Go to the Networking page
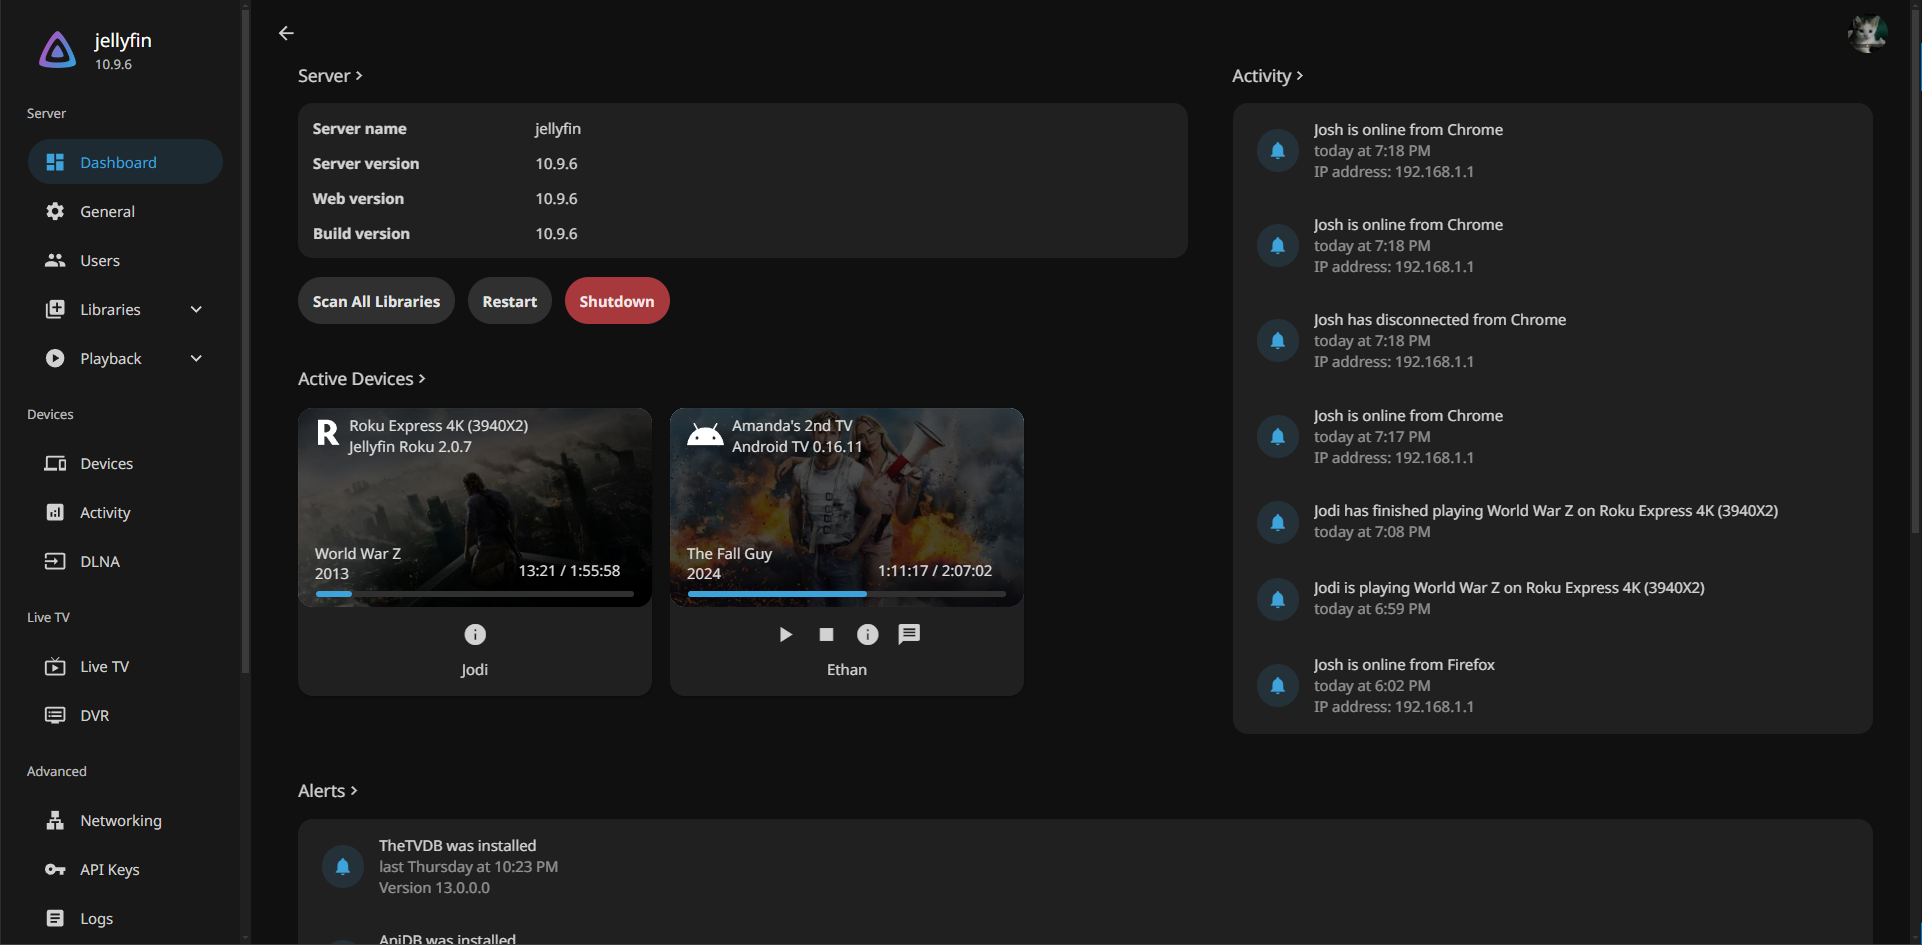 (120, 821)
